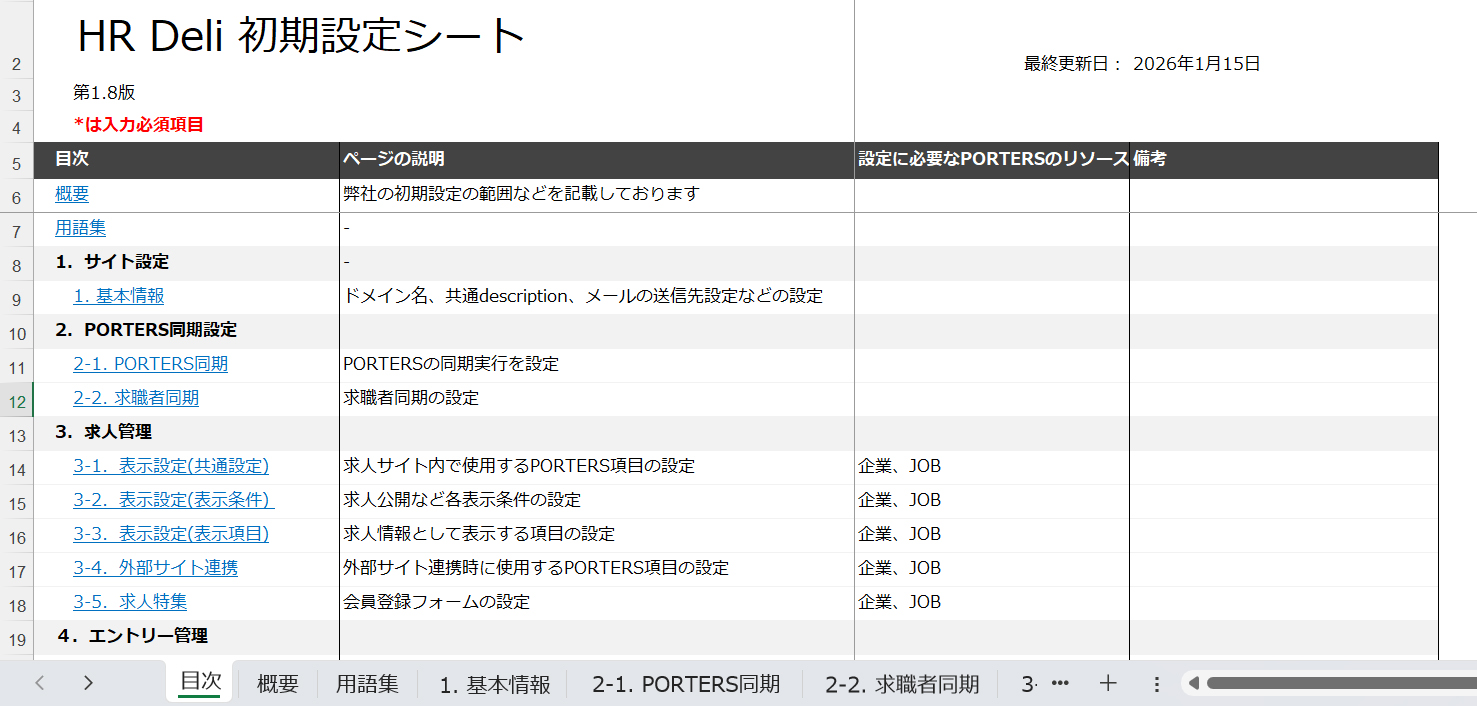The height and width of the screenshot is (706, 1477).
Task: Click the next sheet arrow
Action: 88,683
